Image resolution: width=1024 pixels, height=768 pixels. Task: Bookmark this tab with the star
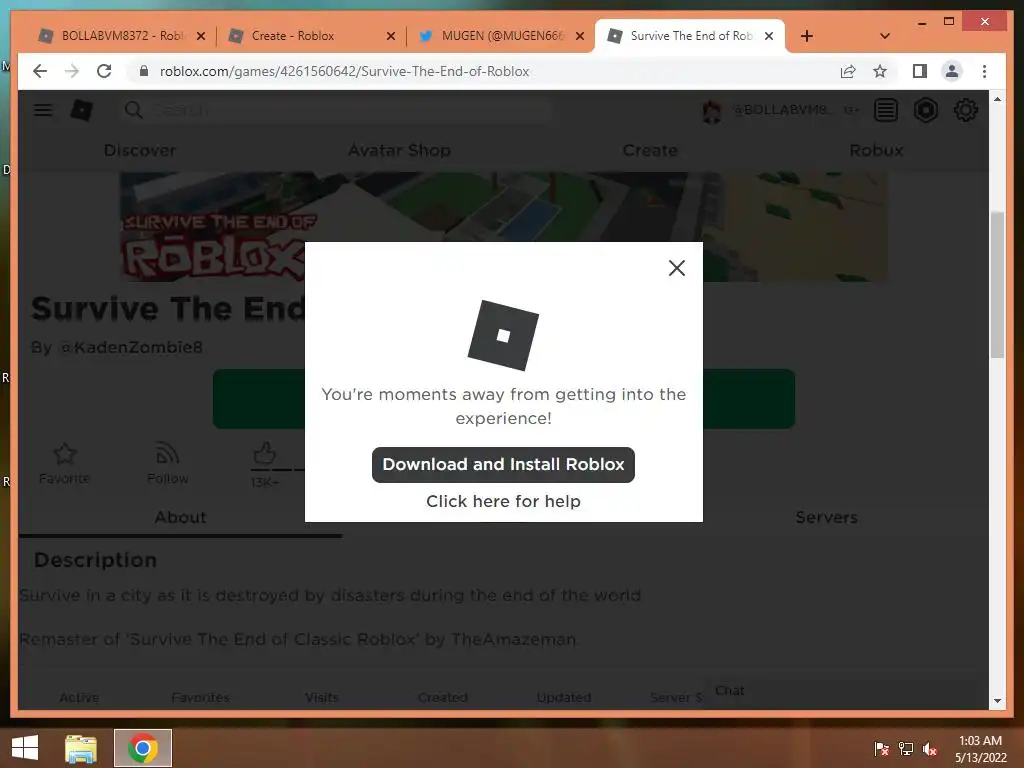[880, 71]
